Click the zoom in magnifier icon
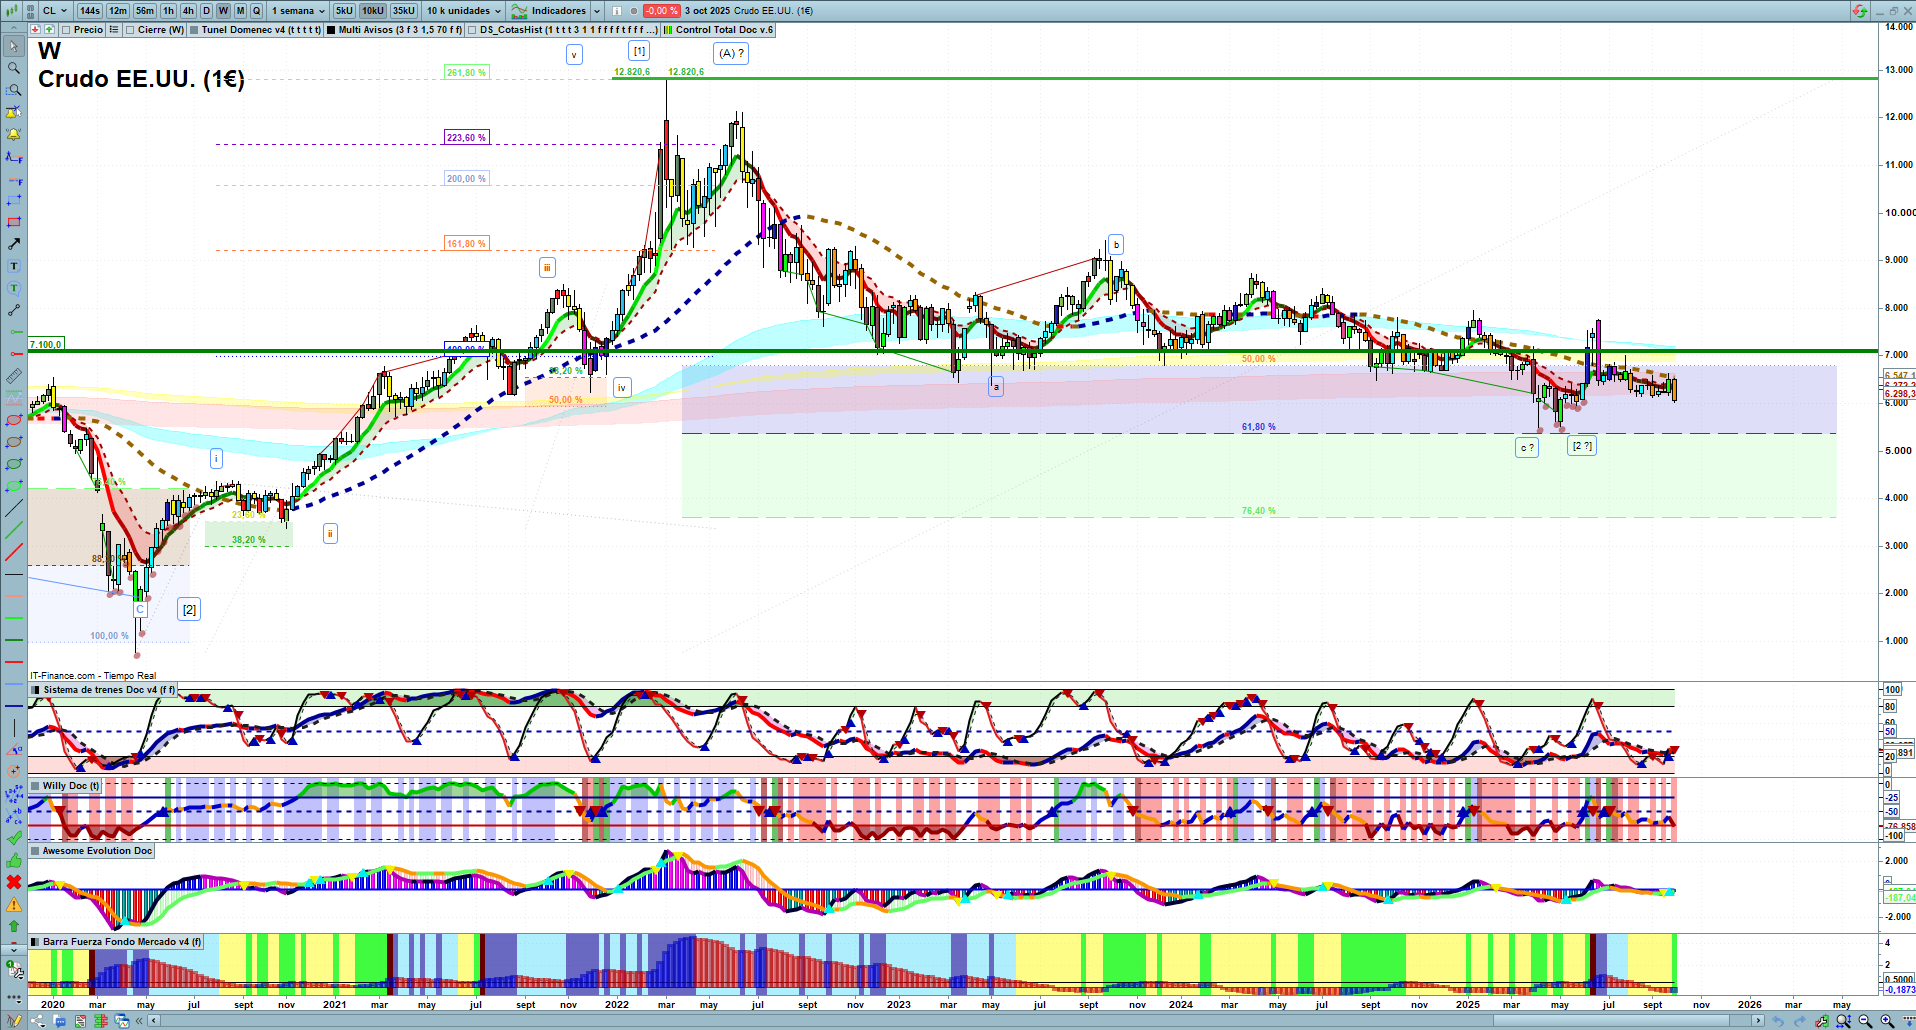 [1887, 1021]
